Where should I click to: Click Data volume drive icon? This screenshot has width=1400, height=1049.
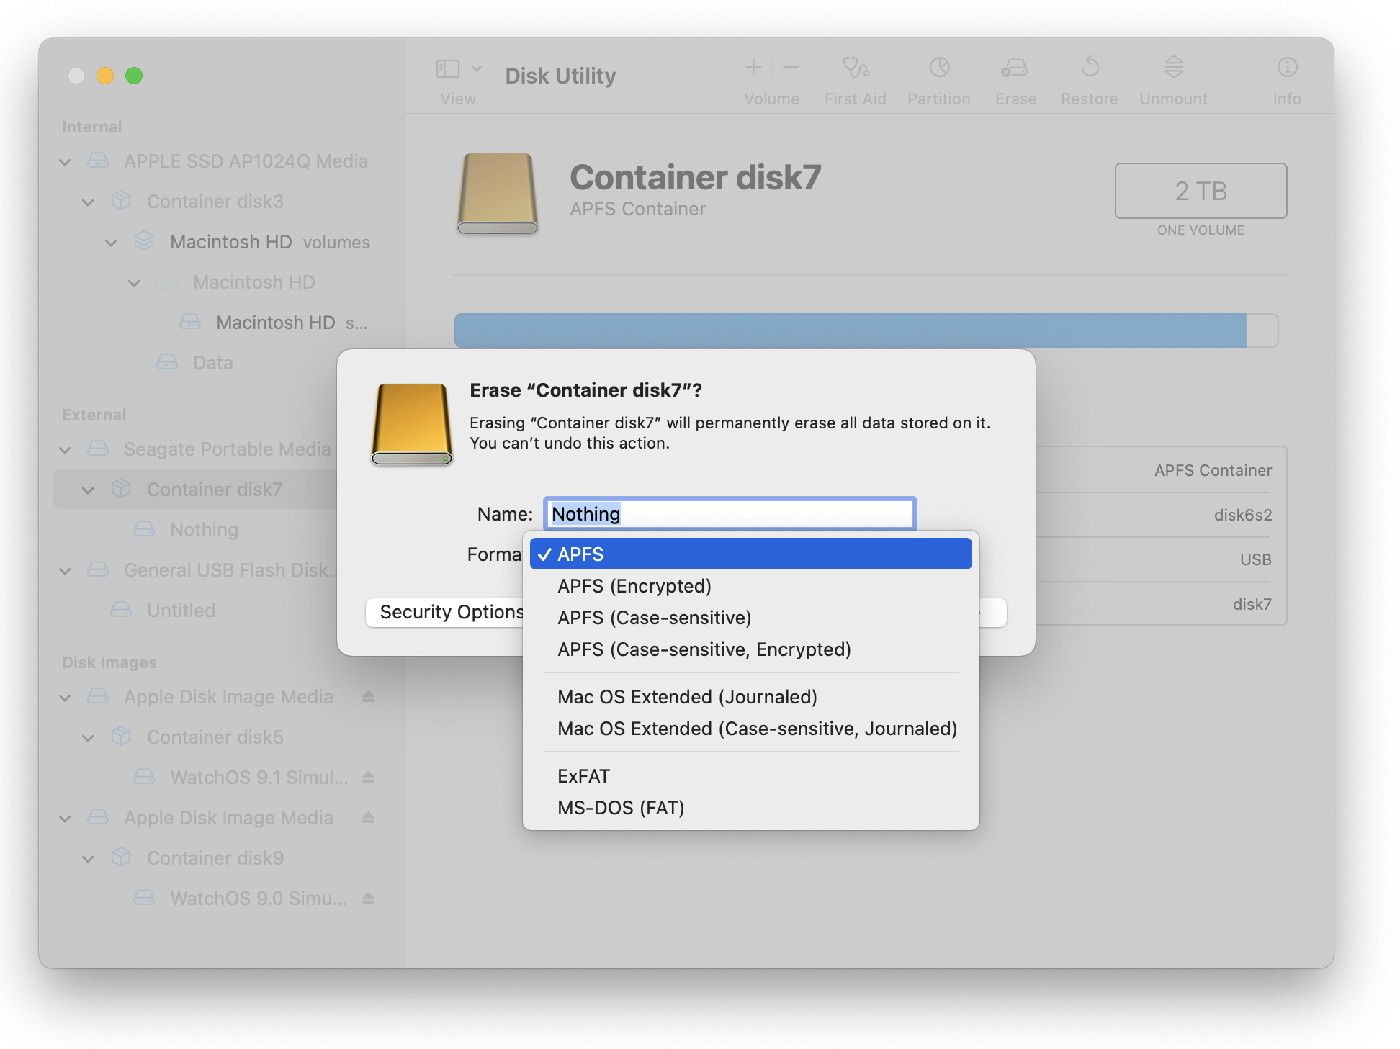[167, 361]
